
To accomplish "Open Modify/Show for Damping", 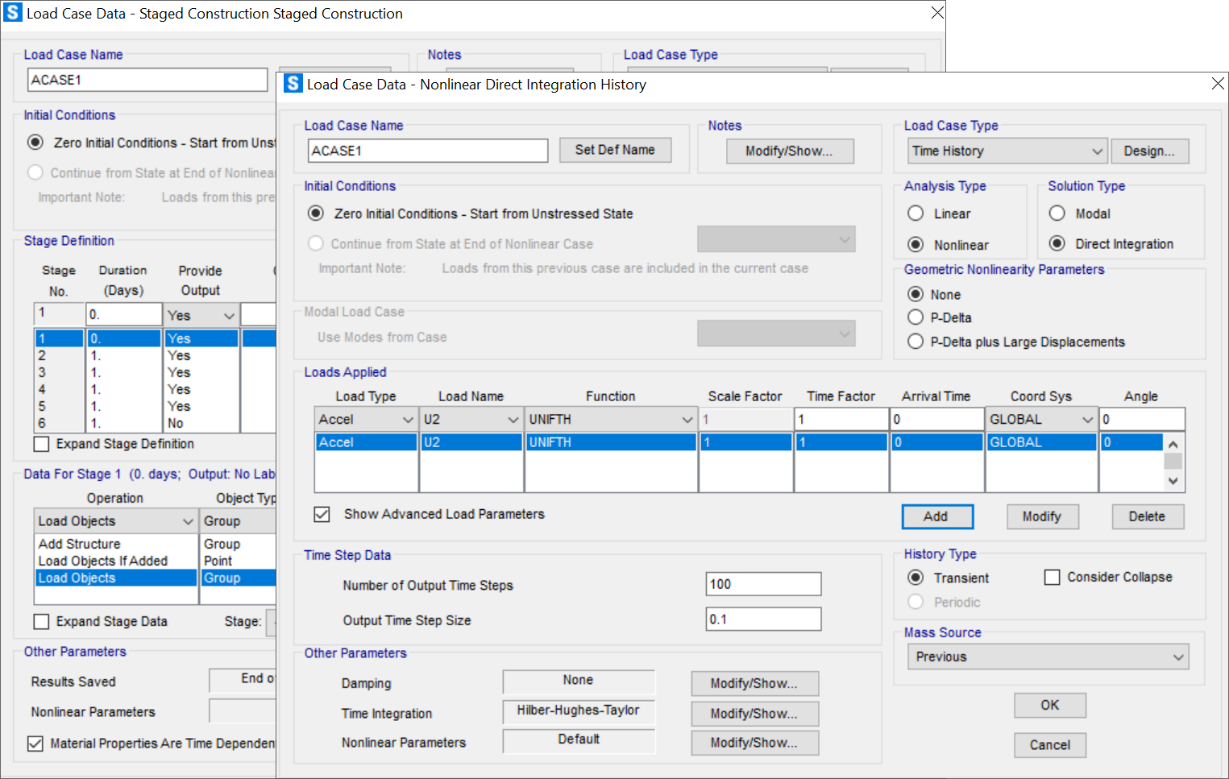I will point(754,684).
